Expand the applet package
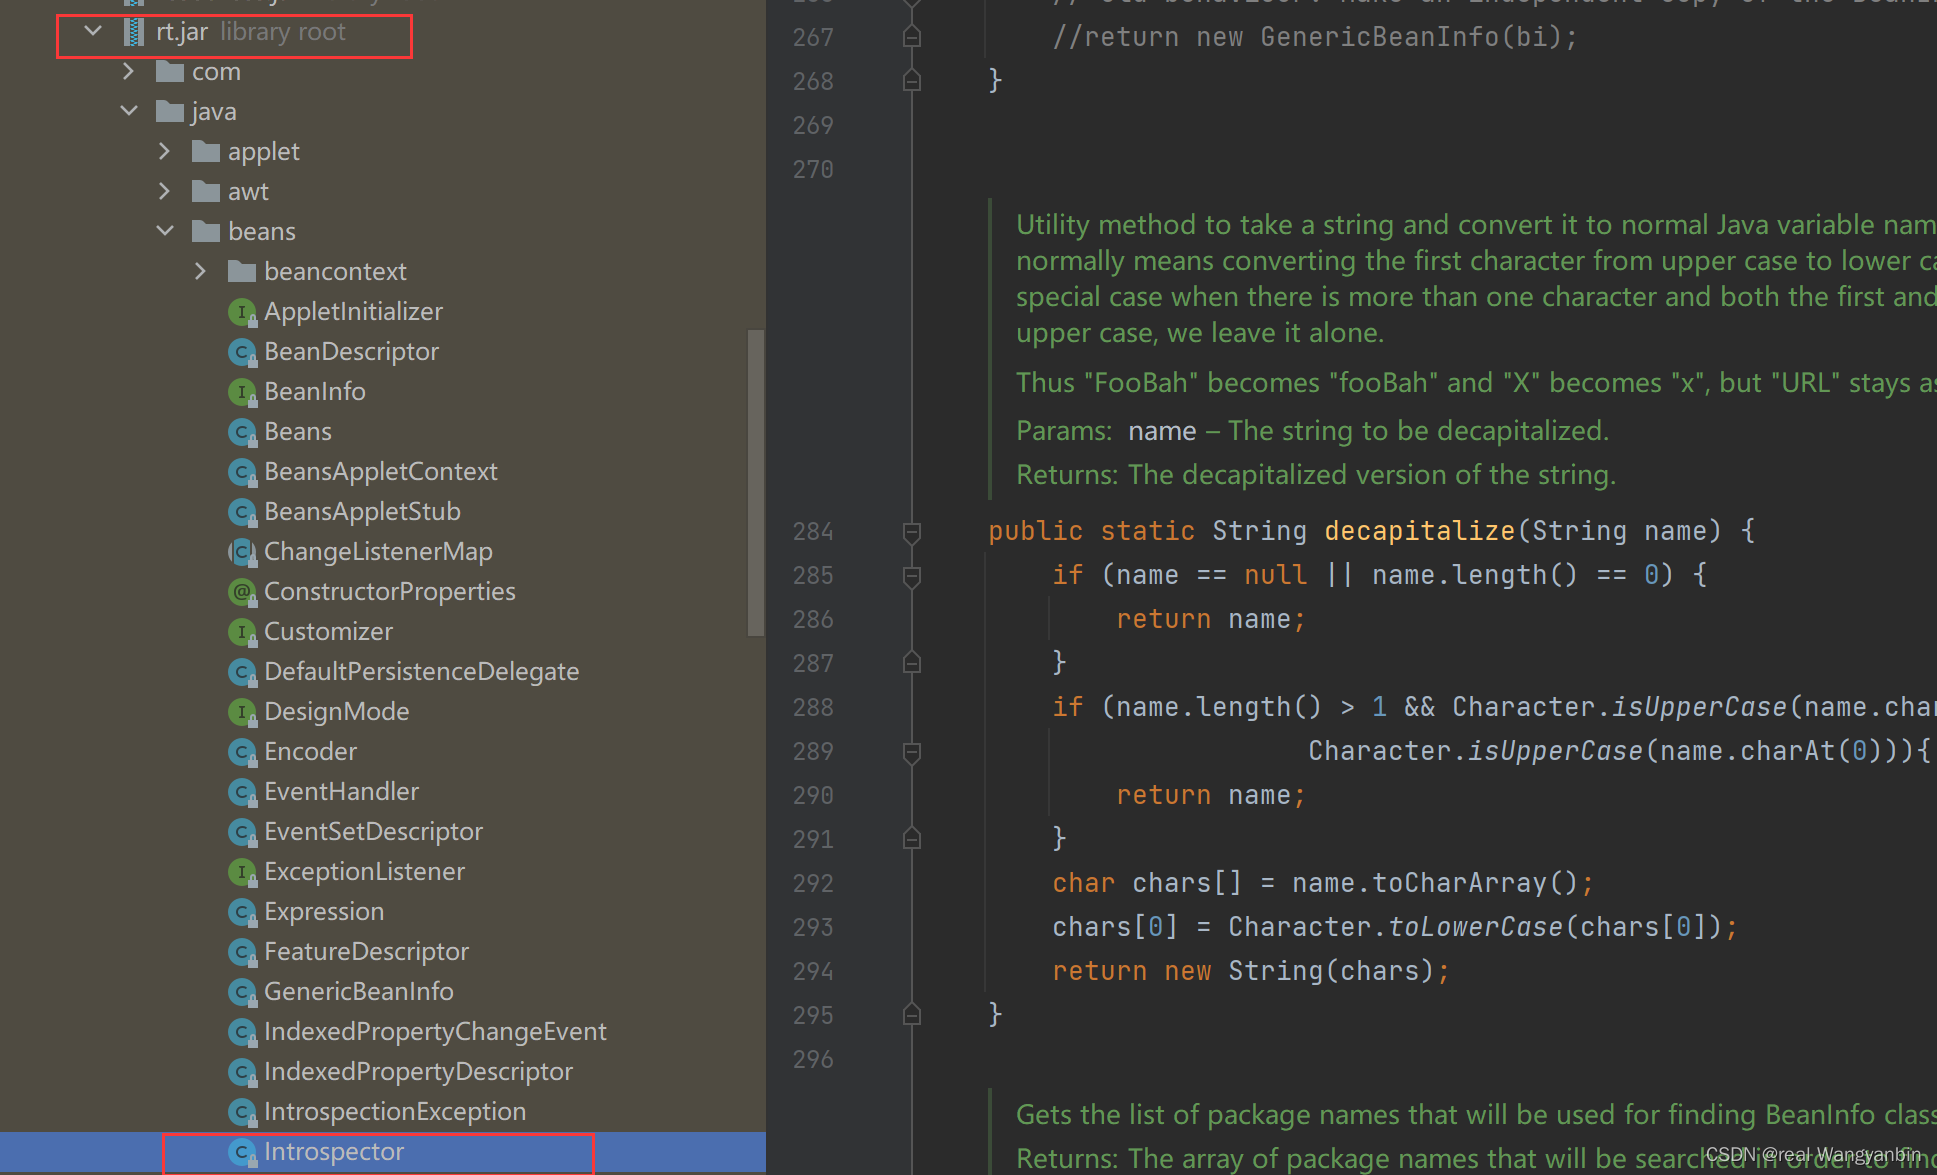 [x=165, y=152]
